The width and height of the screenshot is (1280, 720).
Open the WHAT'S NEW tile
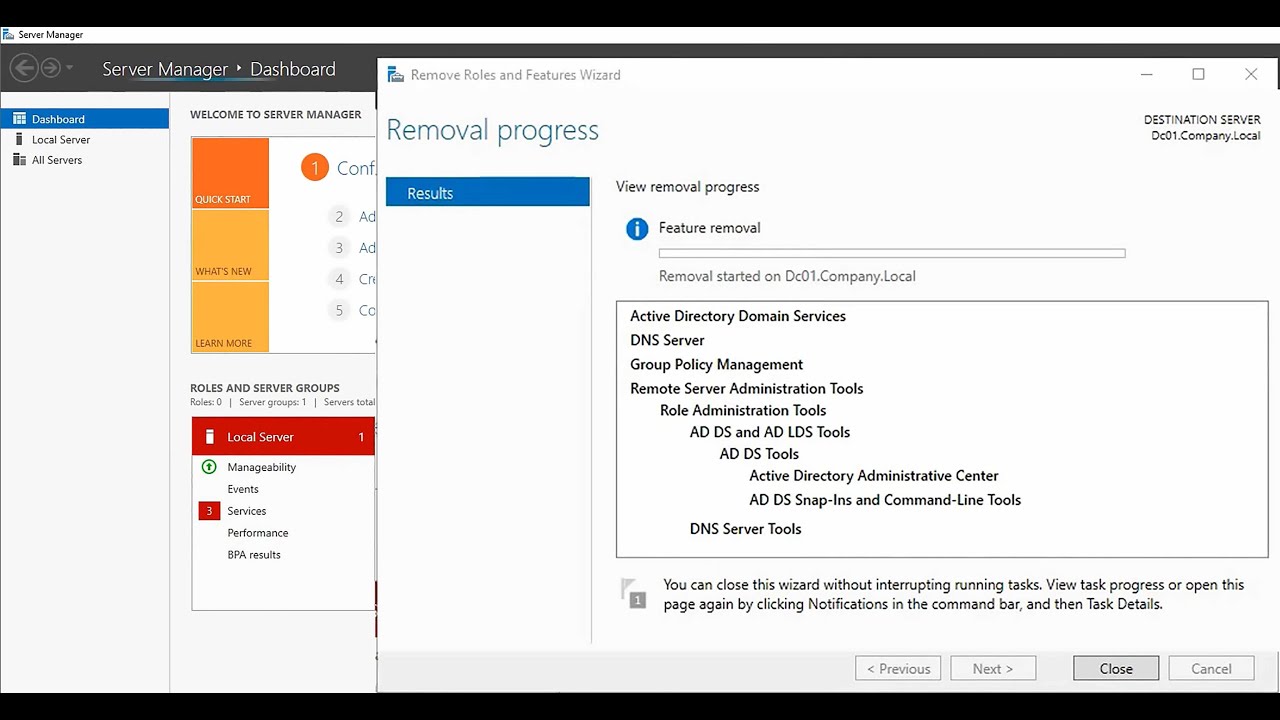230,245
